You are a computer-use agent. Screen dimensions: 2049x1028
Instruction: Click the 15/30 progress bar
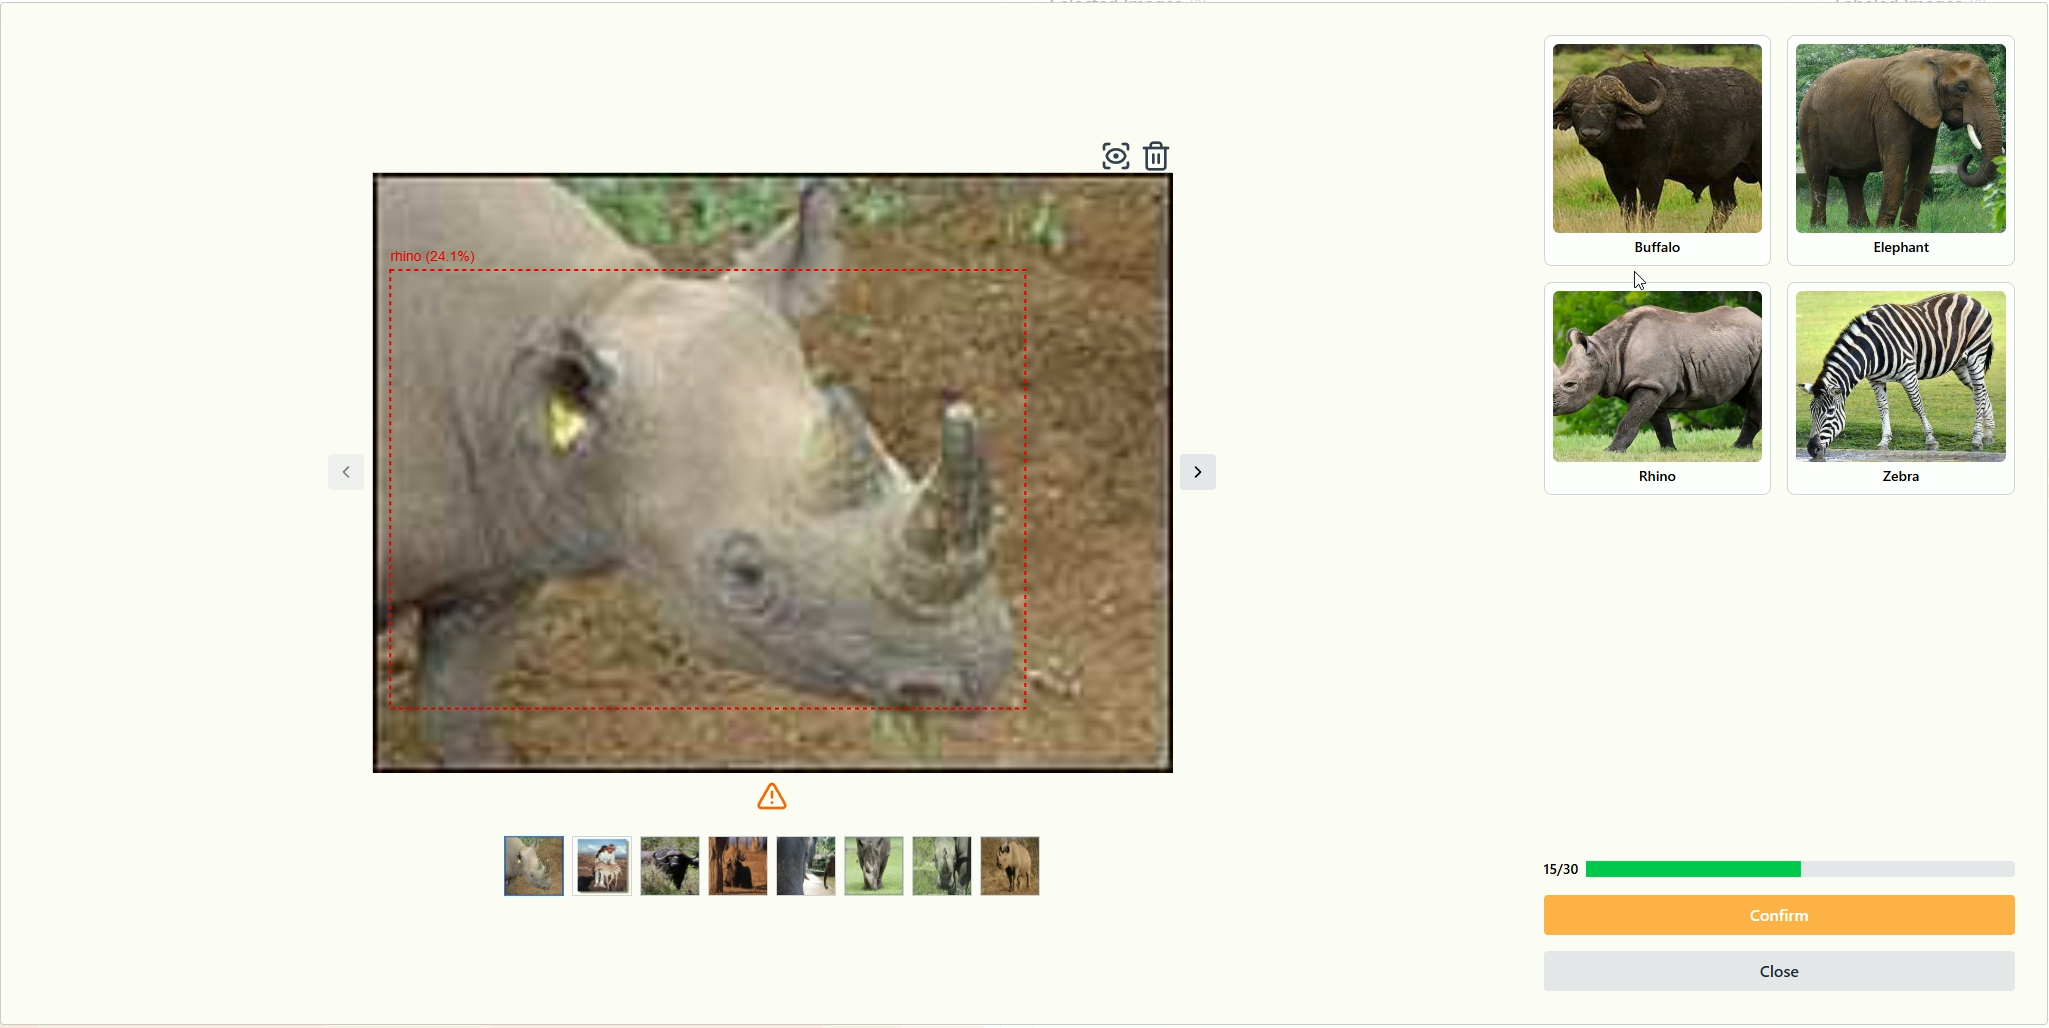tap(1800, 869)
